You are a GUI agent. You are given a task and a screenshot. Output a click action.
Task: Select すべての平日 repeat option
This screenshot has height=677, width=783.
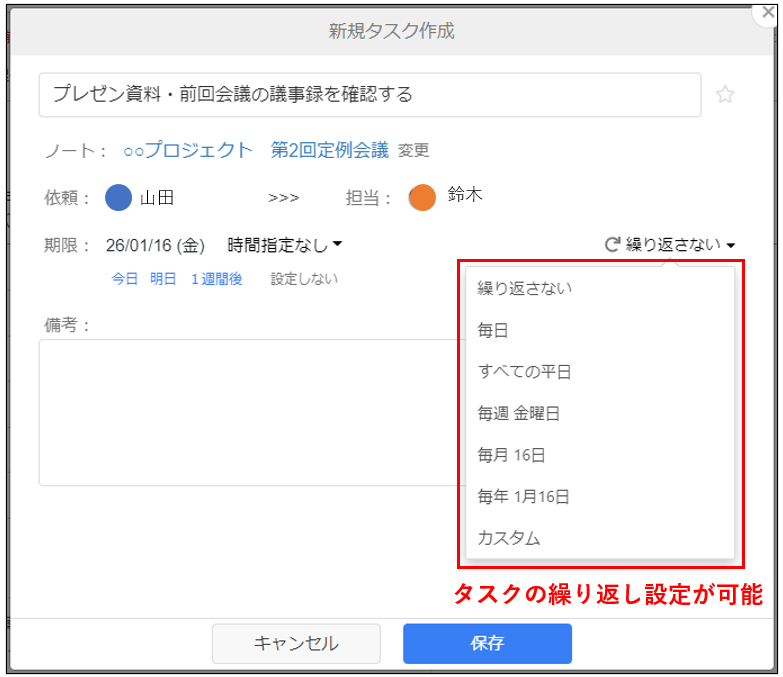pos(600,371)
